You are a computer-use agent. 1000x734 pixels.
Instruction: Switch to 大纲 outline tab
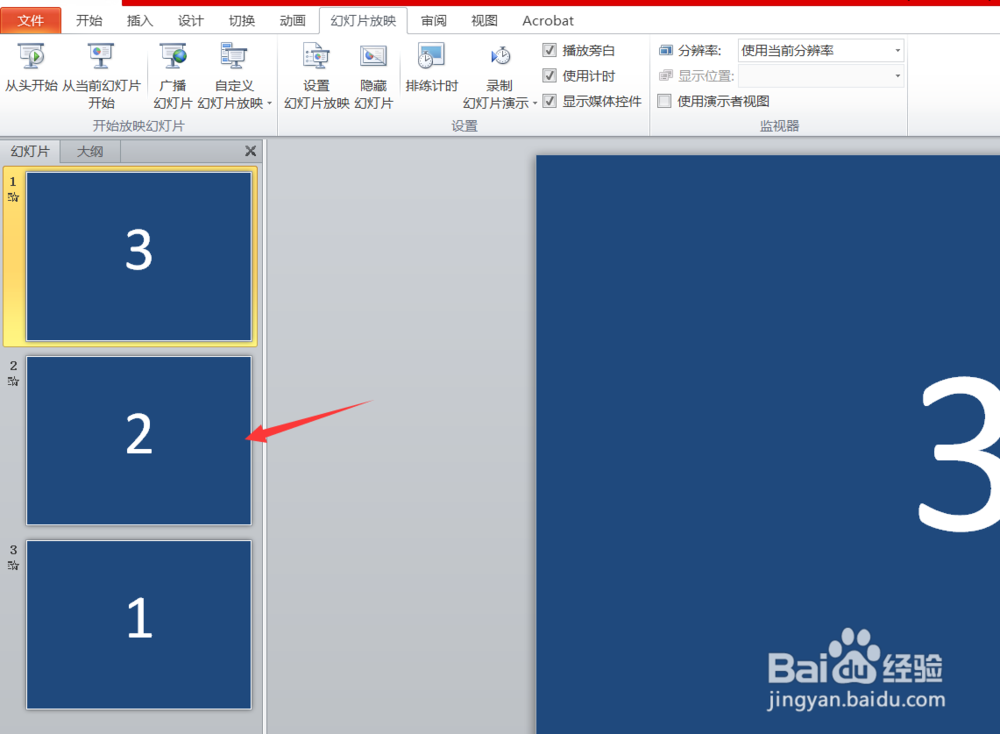(x=90, y=152)
